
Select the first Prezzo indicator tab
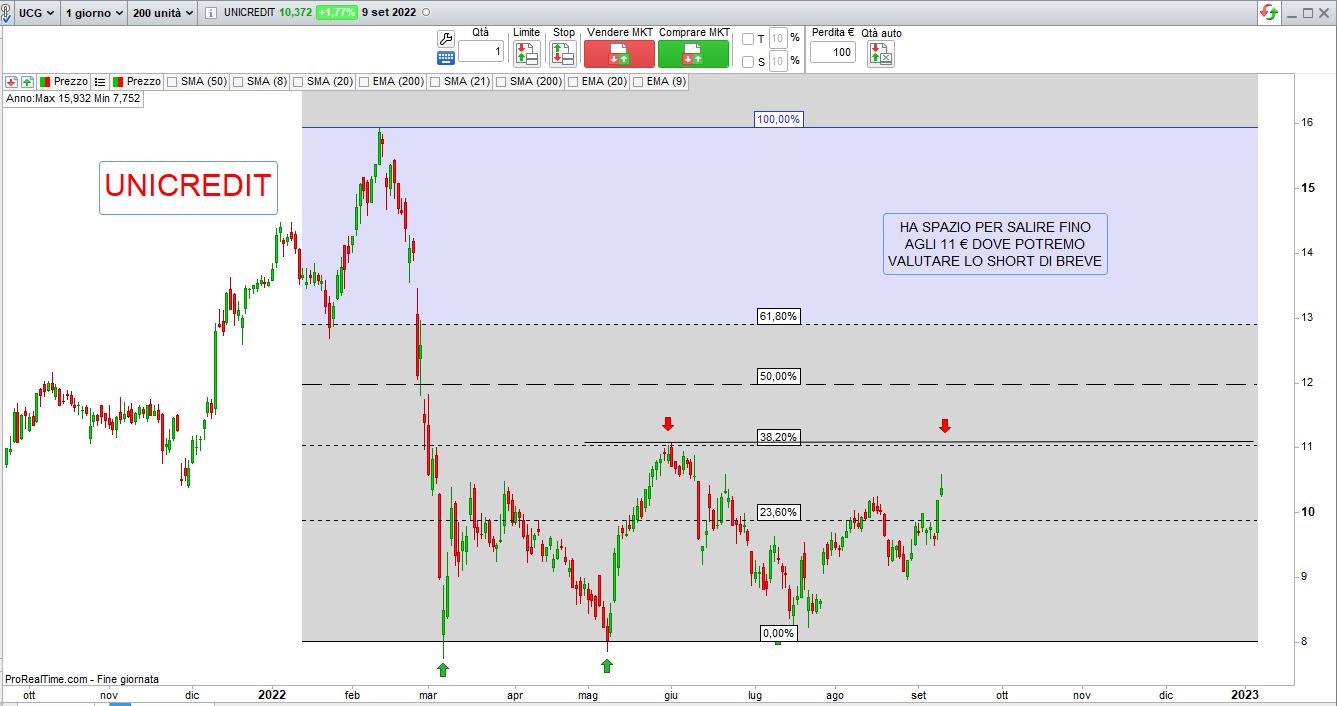[63, 81]
